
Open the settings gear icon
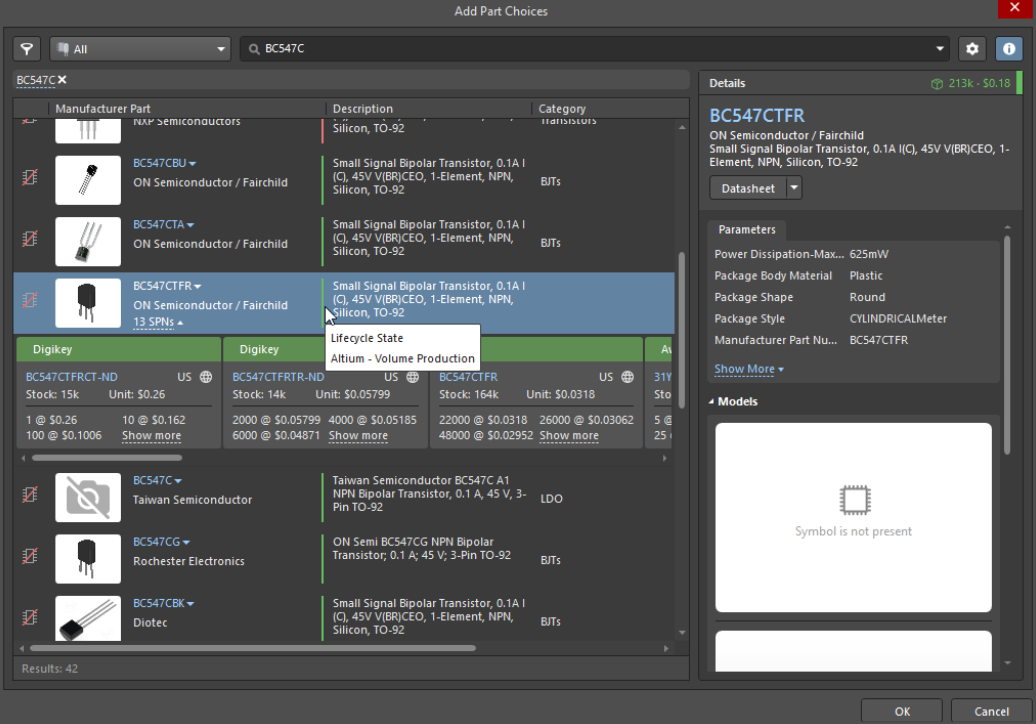972,49
